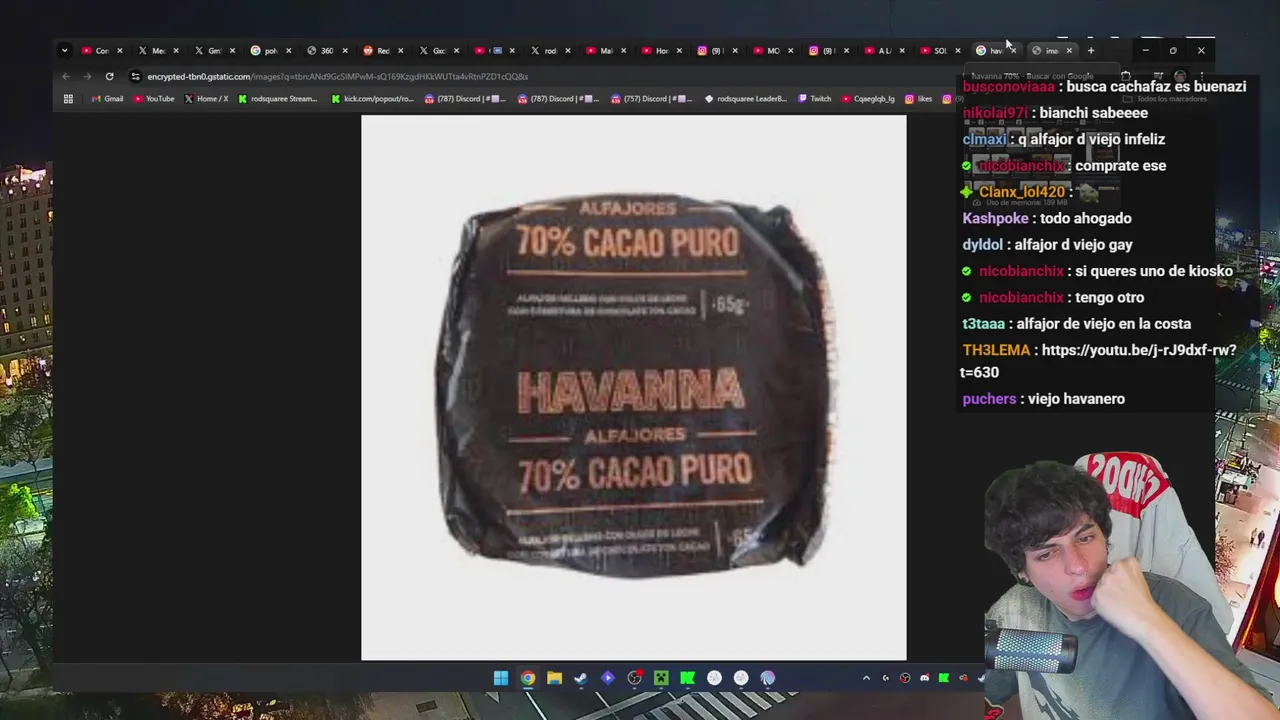Image resolution: width=1280 pixels, height=720 pixels.
Task: Open the Gmail bookmark
Action: point(107,99)
